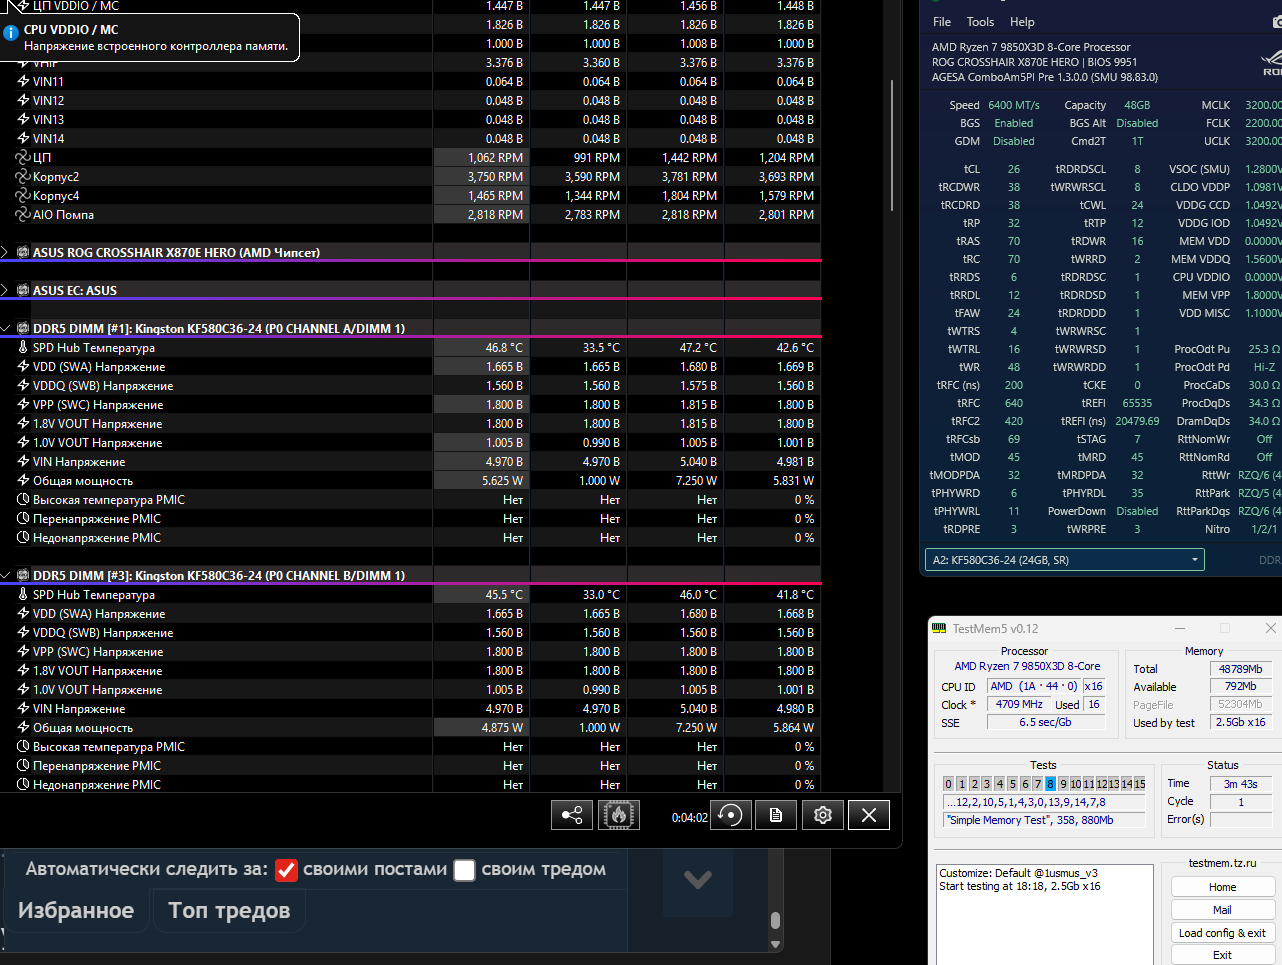Enable the своим тредом checkbox

click(464, 870)
